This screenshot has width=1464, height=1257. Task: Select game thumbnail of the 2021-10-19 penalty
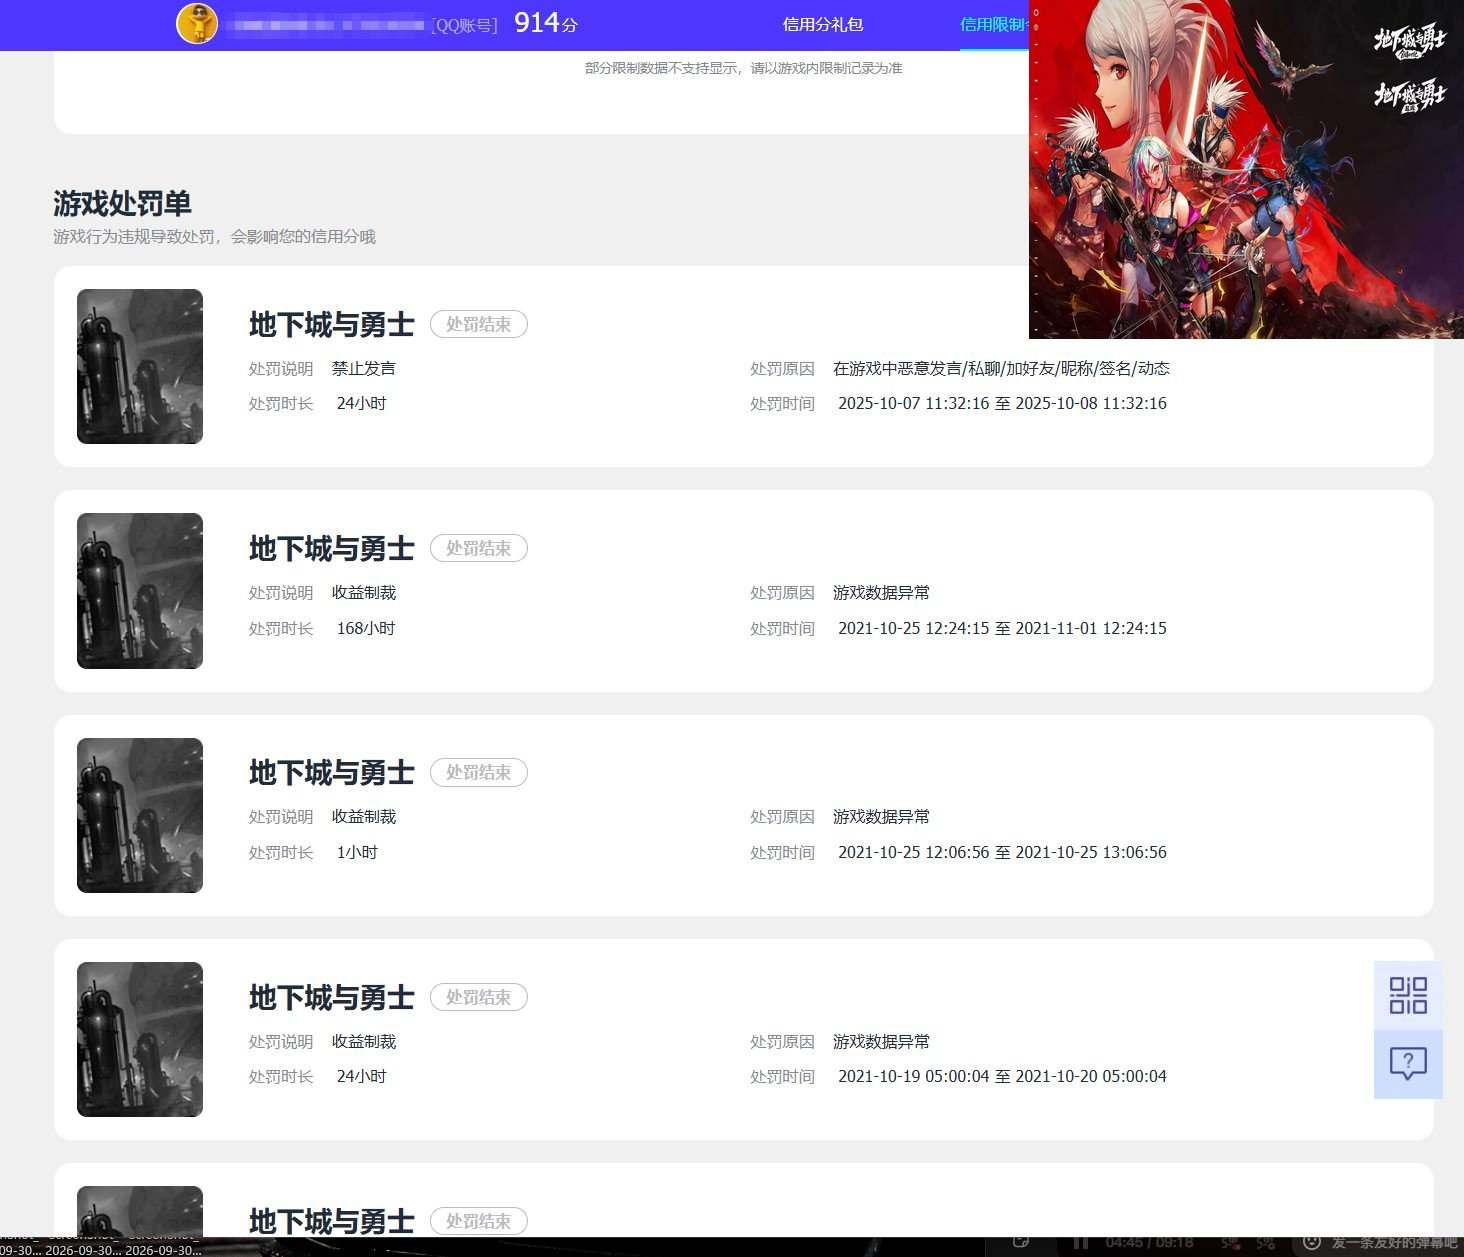[140, 1039]
